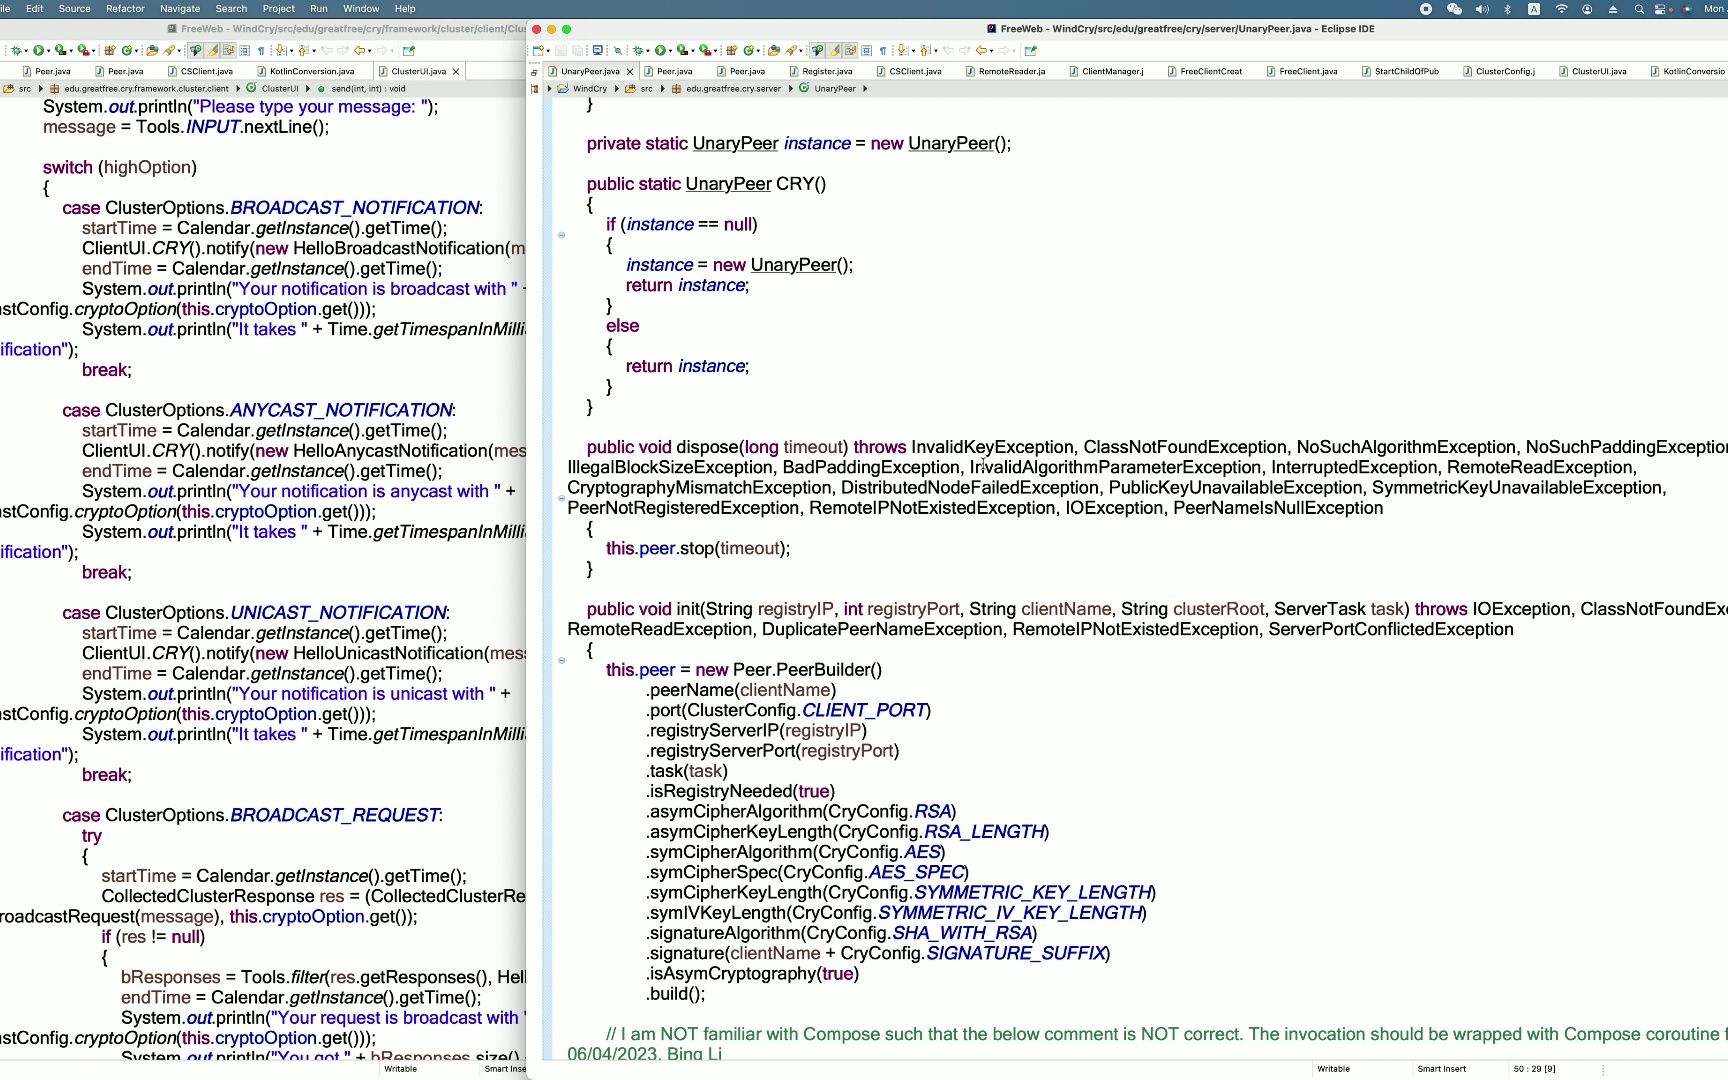Click Search flashlight icon in UnaryPeer window
Screen dimensions: 1728x1080
[791, 50]
